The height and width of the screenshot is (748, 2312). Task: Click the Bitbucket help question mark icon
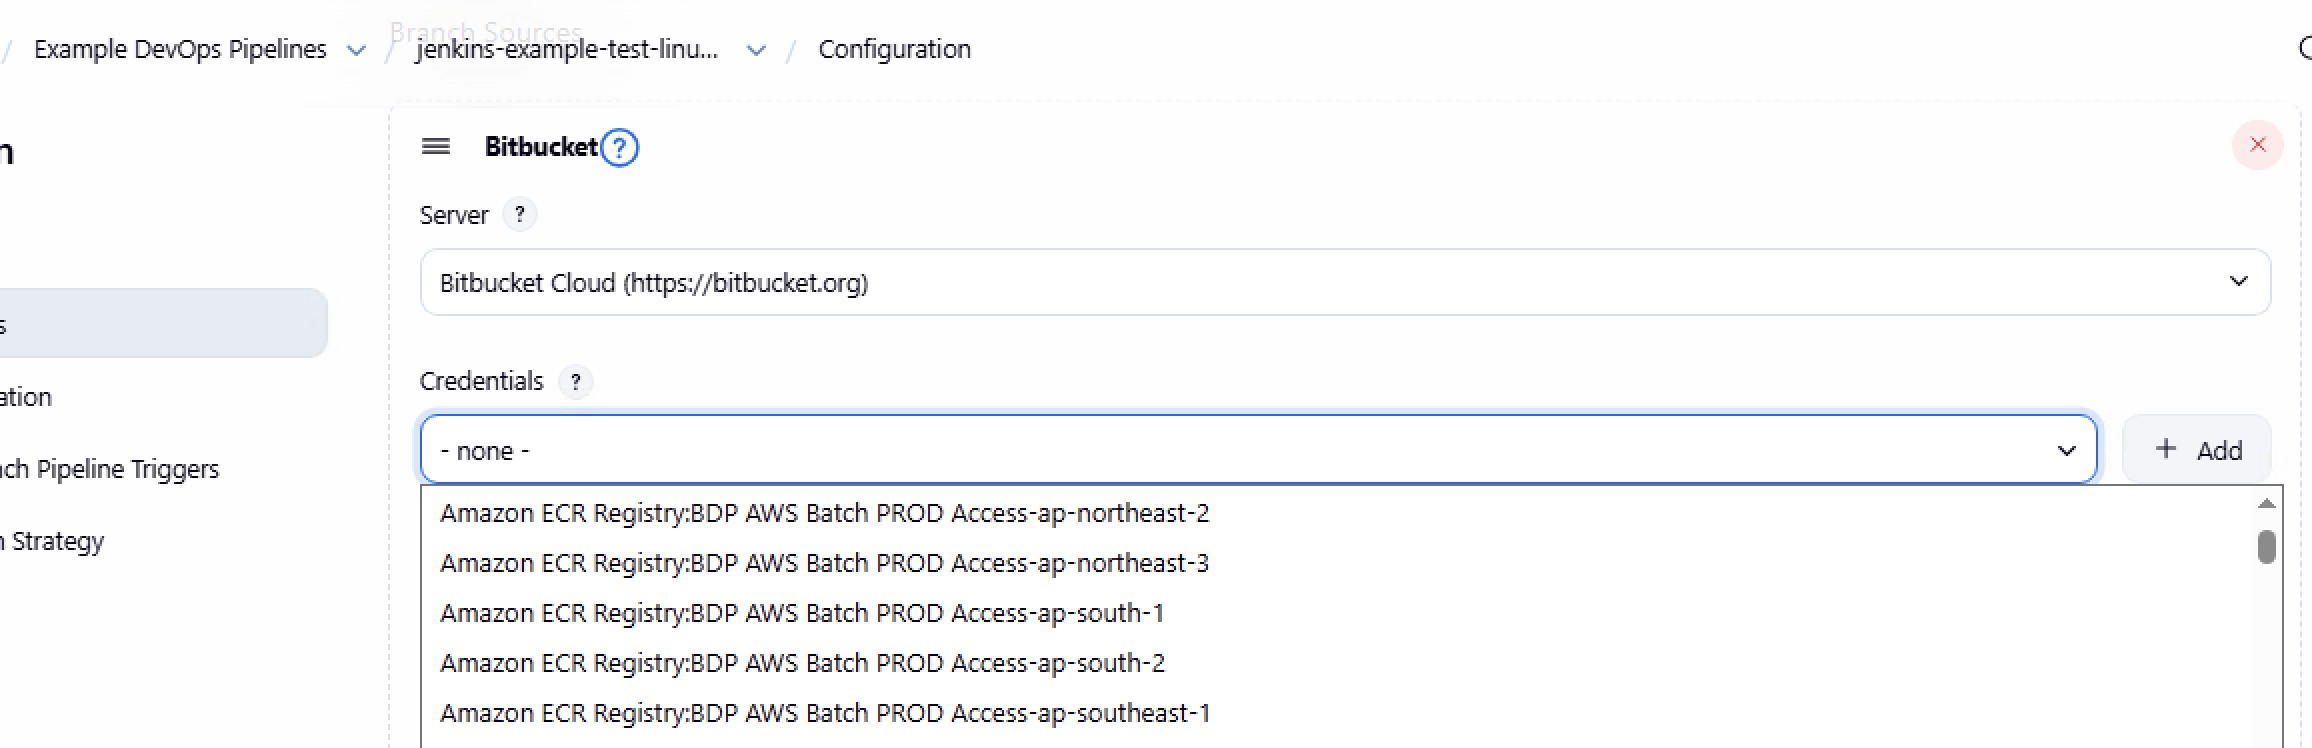(x=620, y=148)
